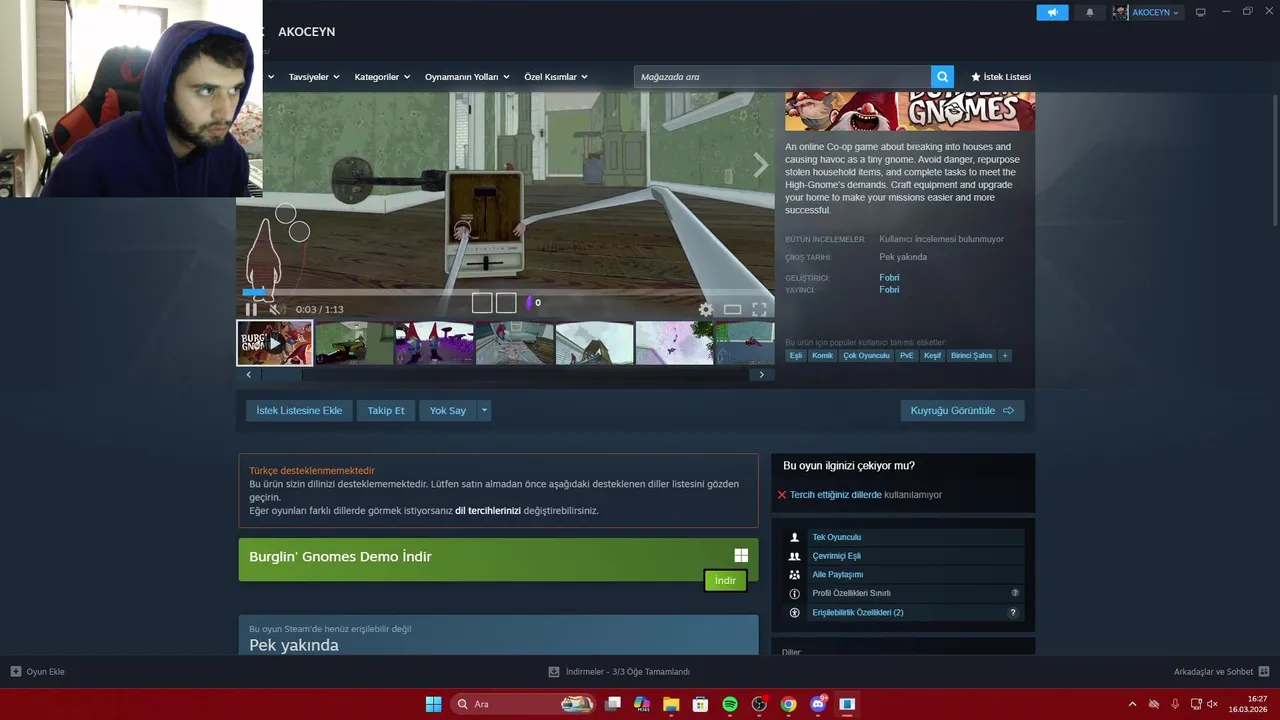Image resolution: width=1280 pixels, height=720 pixels.
Task: Open video settings gear icon
Action: (x=706, y=310)
